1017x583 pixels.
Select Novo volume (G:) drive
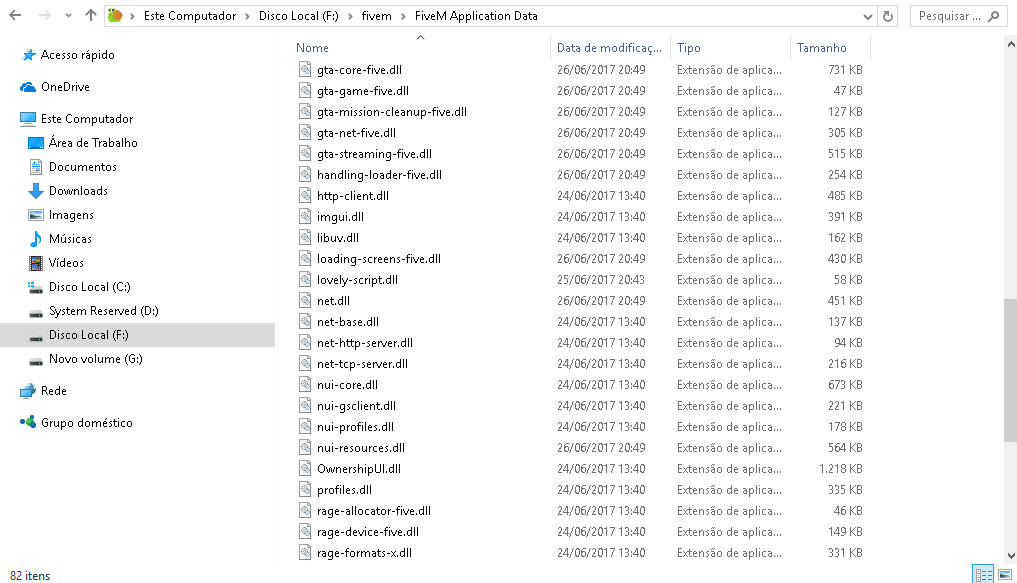pos(95,359)
